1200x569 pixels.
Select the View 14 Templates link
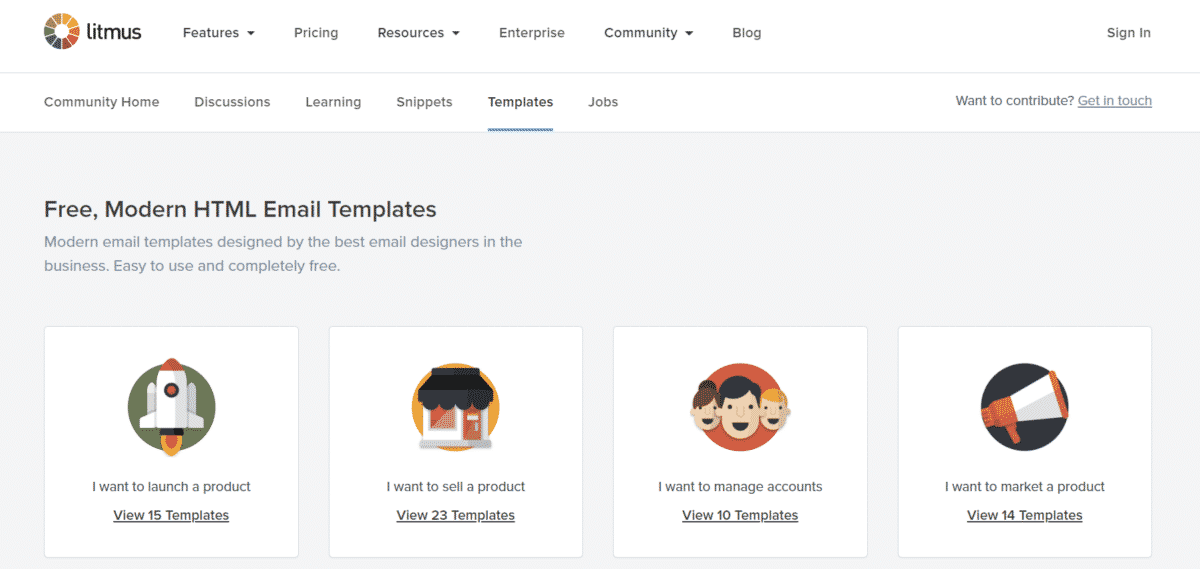1025,516
